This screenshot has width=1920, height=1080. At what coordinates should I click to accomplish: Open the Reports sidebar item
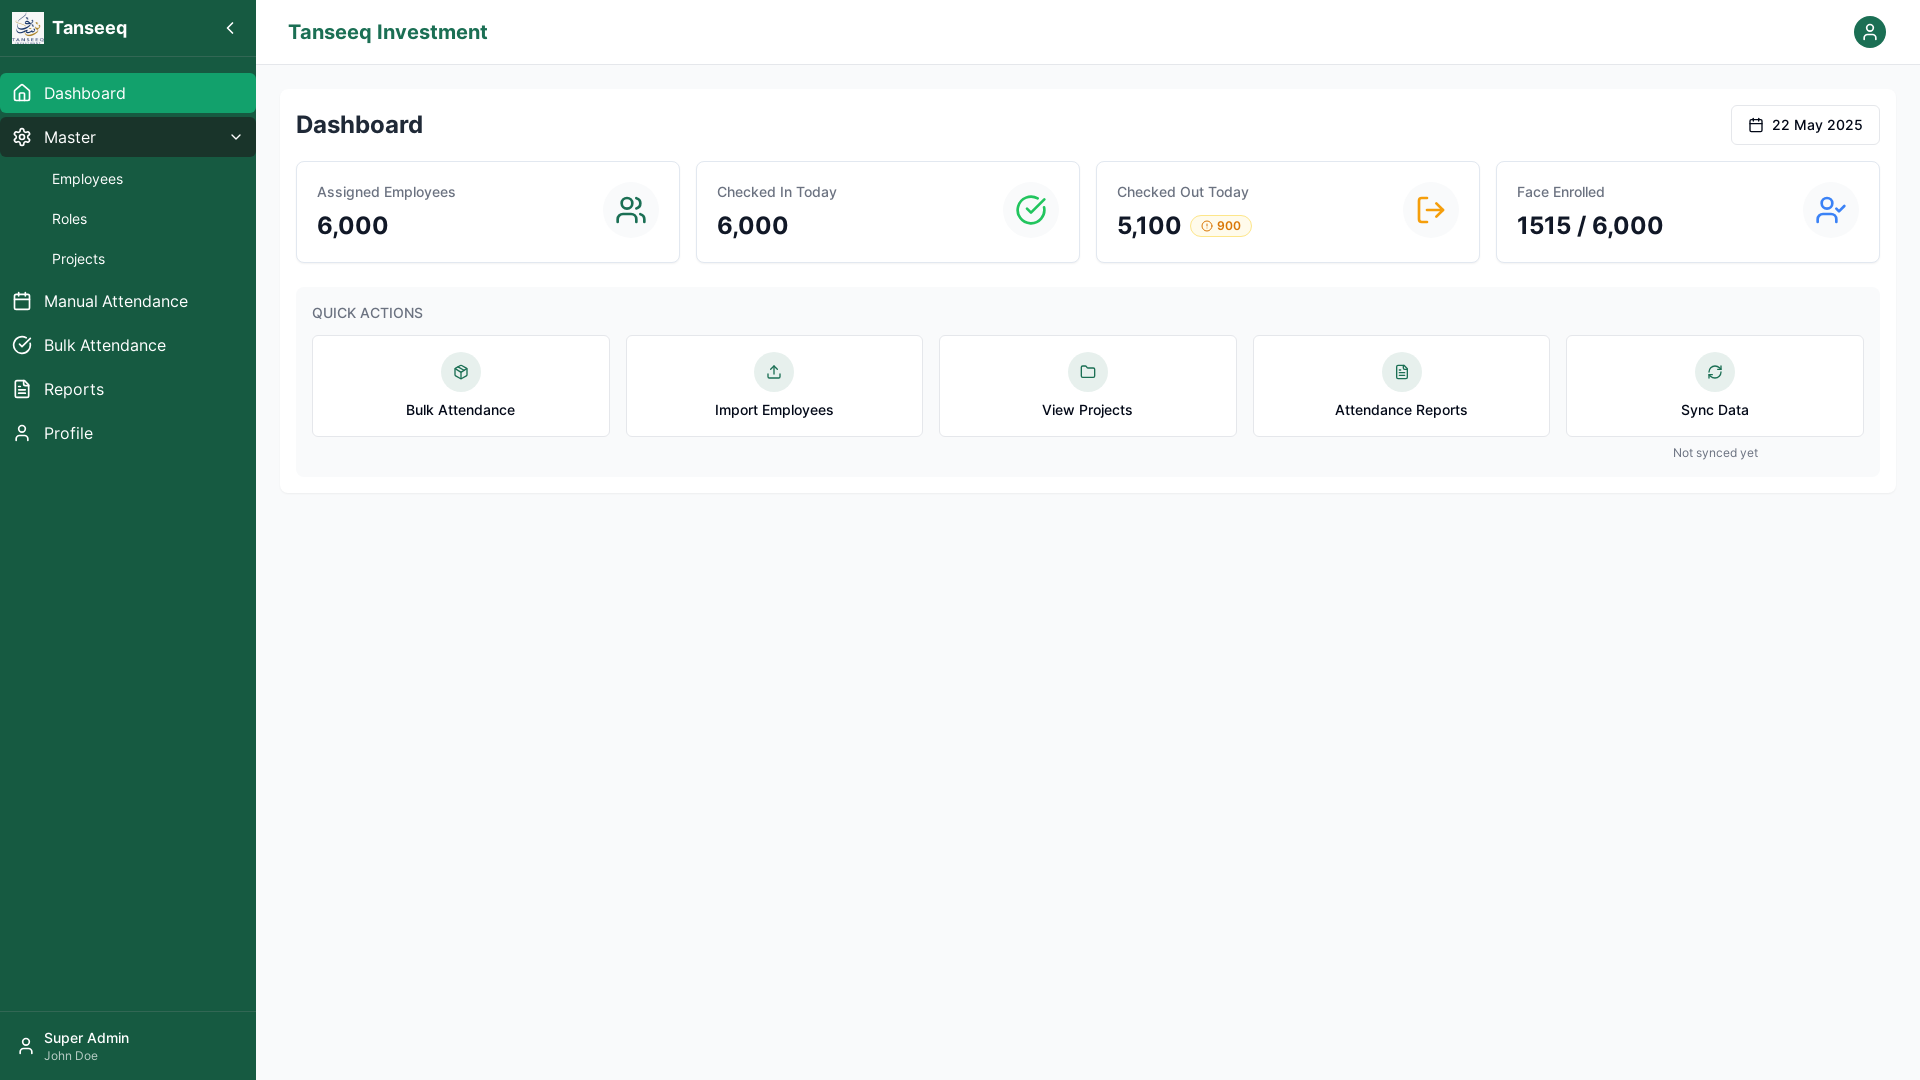(x=128, y=389)
